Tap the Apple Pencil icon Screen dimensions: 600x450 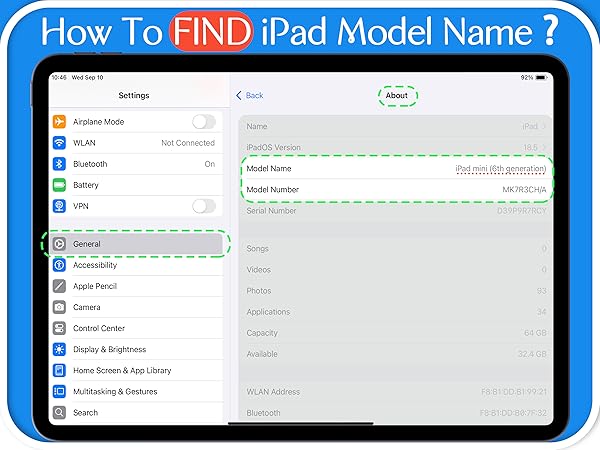click(59, 286)
